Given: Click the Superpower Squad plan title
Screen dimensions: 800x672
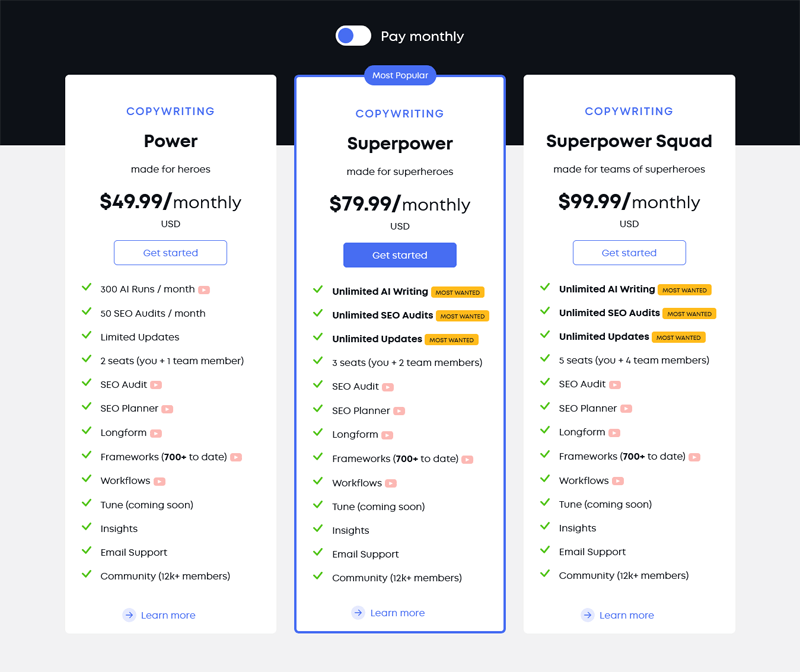Looking at the screenshot, I should coord(629,141).
